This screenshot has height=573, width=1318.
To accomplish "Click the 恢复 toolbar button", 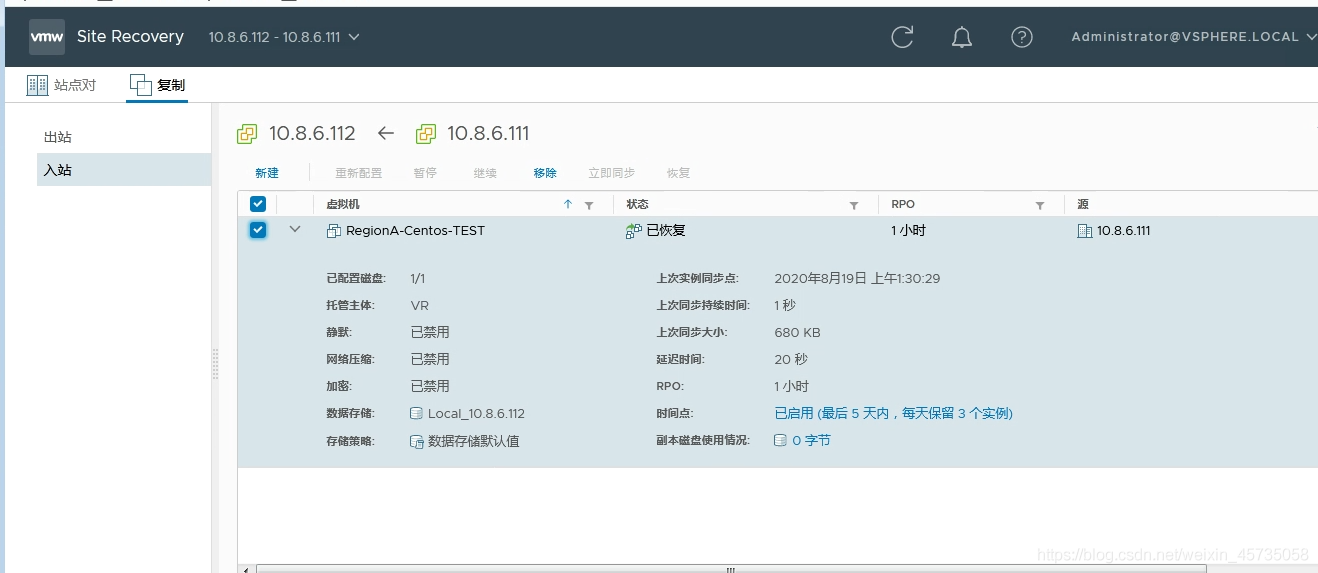I will [x=678, y=173].
